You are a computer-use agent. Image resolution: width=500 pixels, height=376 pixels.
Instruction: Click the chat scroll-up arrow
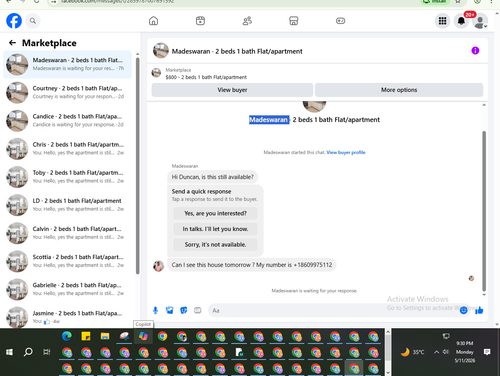point(484,105)
